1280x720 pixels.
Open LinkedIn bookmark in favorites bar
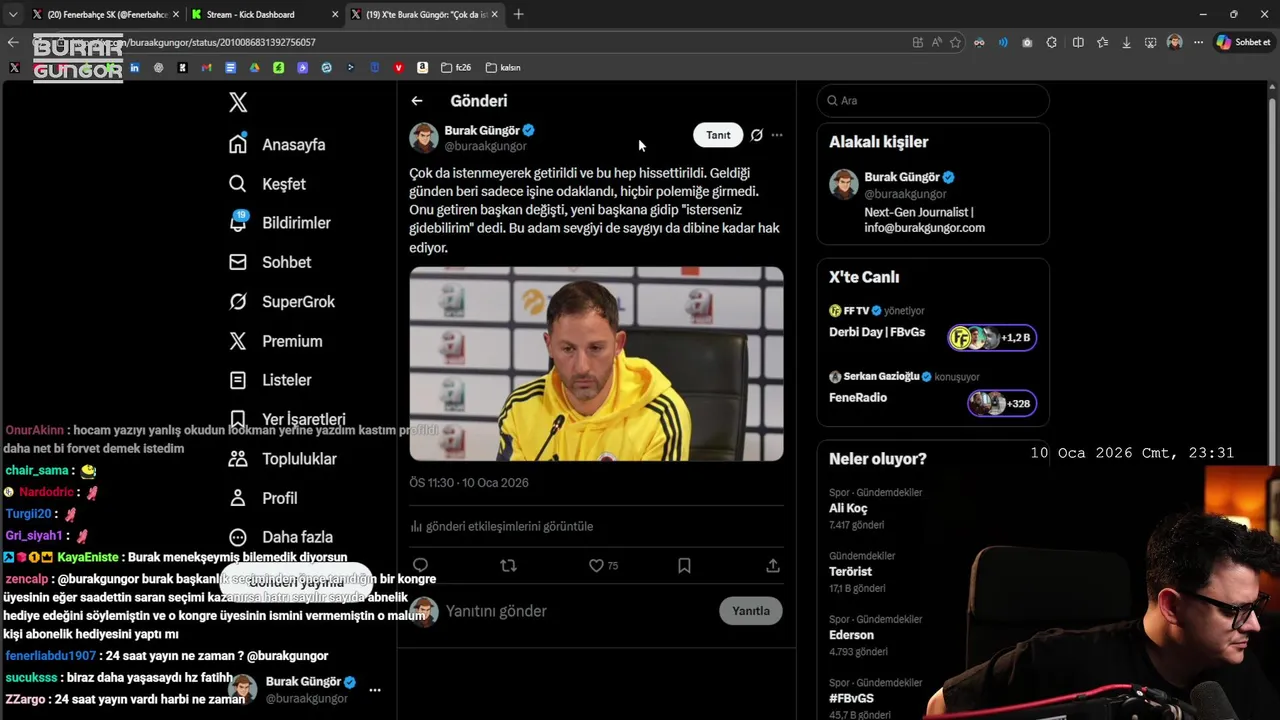coord(134,68)
